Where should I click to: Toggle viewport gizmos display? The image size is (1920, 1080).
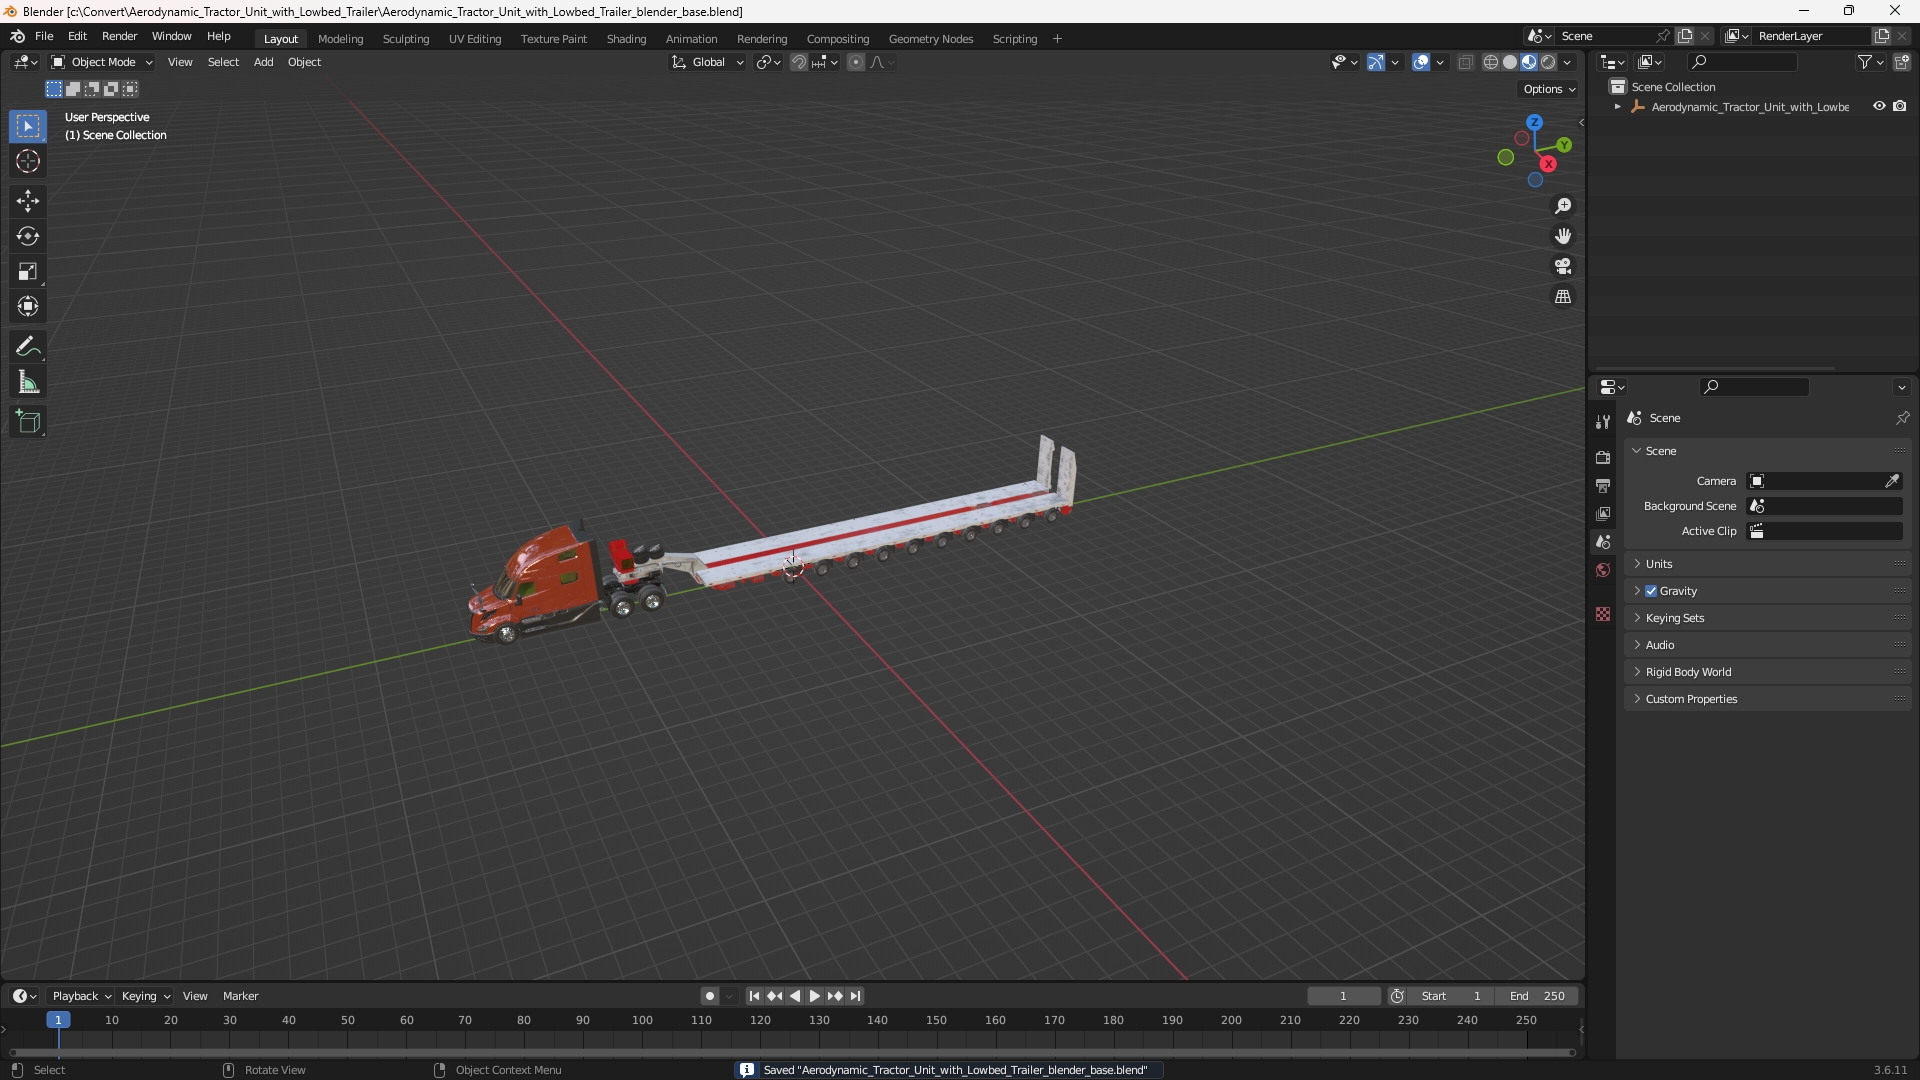[x=1376, y=62]
